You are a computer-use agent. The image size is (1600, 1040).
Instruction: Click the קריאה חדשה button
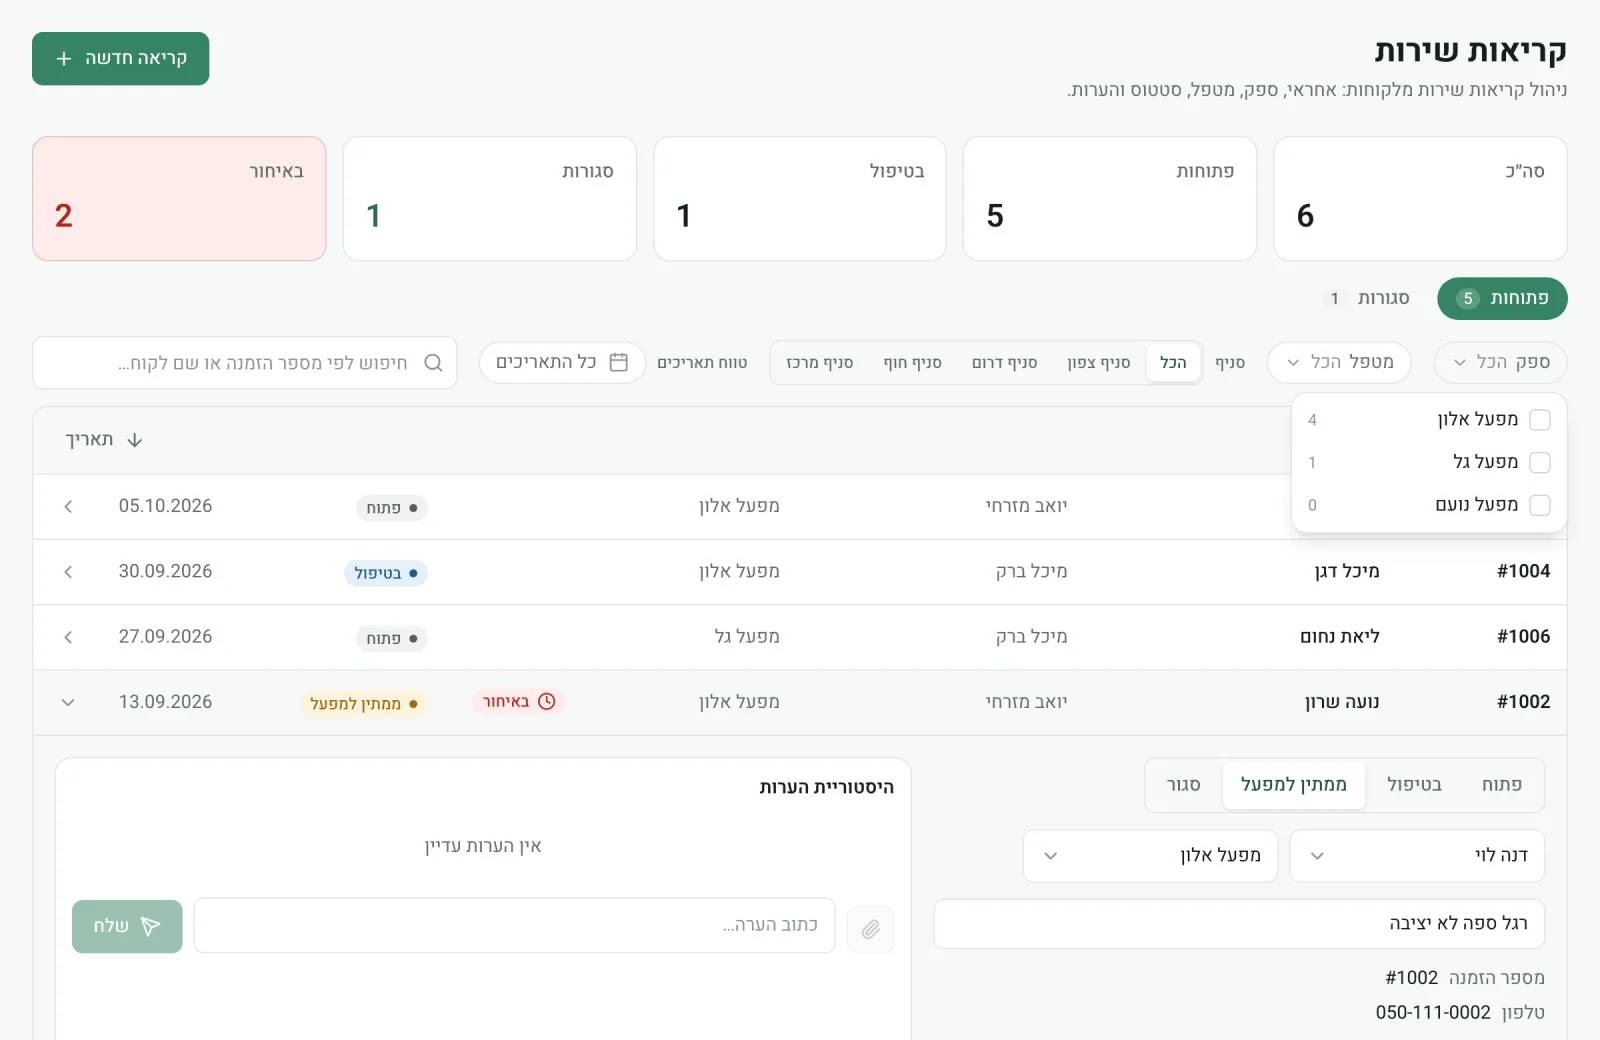120,59
